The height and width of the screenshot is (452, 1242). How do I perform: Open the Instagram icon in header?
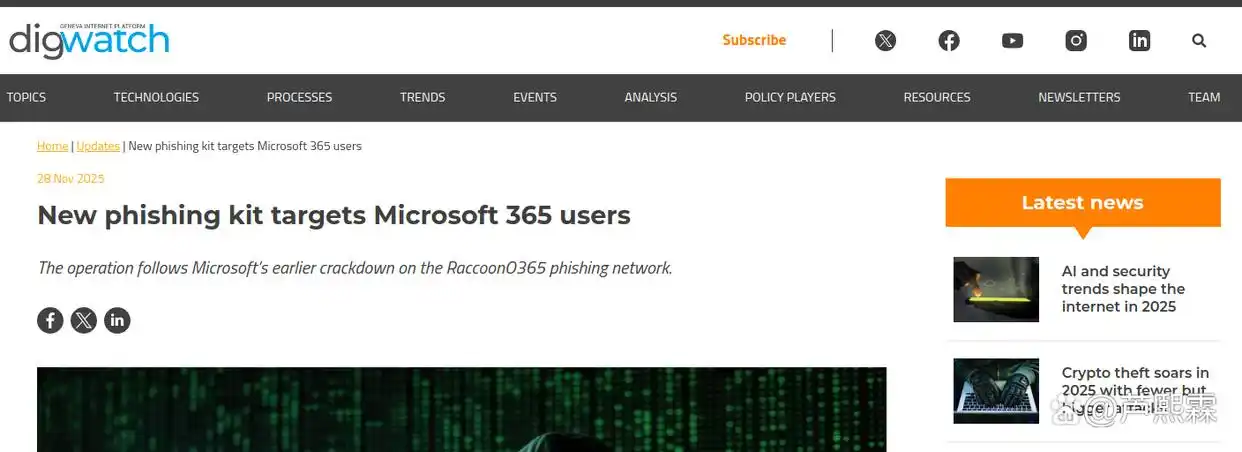pyautogui.click(x=1076, y=41)
